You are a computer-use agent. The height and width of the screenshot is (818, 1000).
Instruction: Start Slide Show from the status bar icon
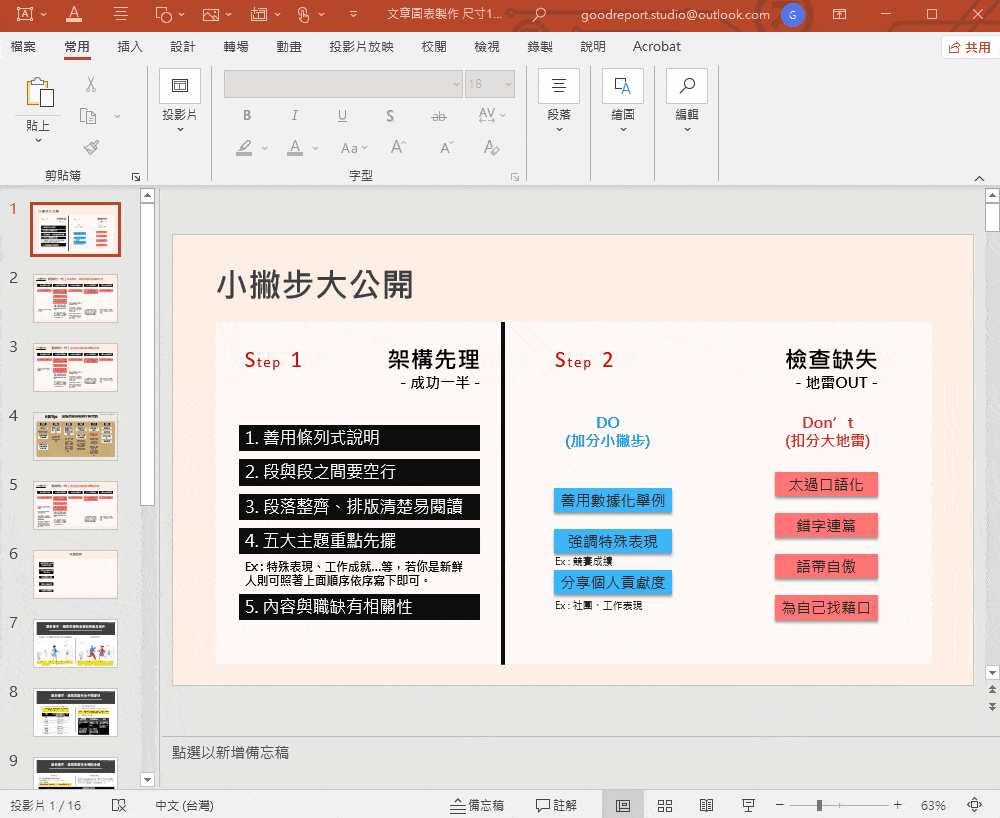(747, 804)
